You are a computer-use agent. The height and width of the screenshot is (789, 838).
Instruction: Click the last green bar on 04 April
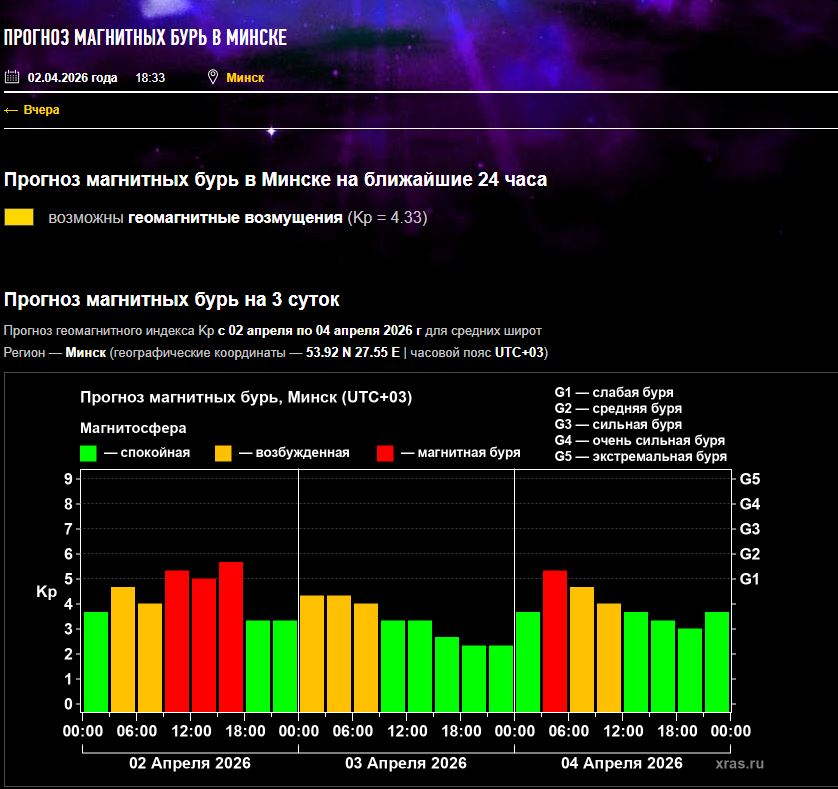pos(717,660)
